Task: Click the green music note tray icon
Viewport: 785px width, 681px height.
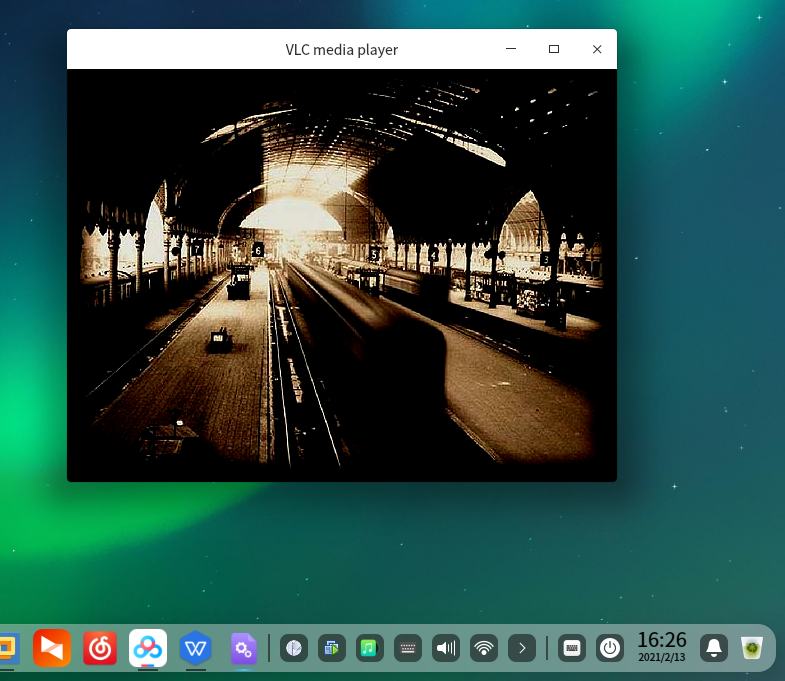Action: (369, 648)
